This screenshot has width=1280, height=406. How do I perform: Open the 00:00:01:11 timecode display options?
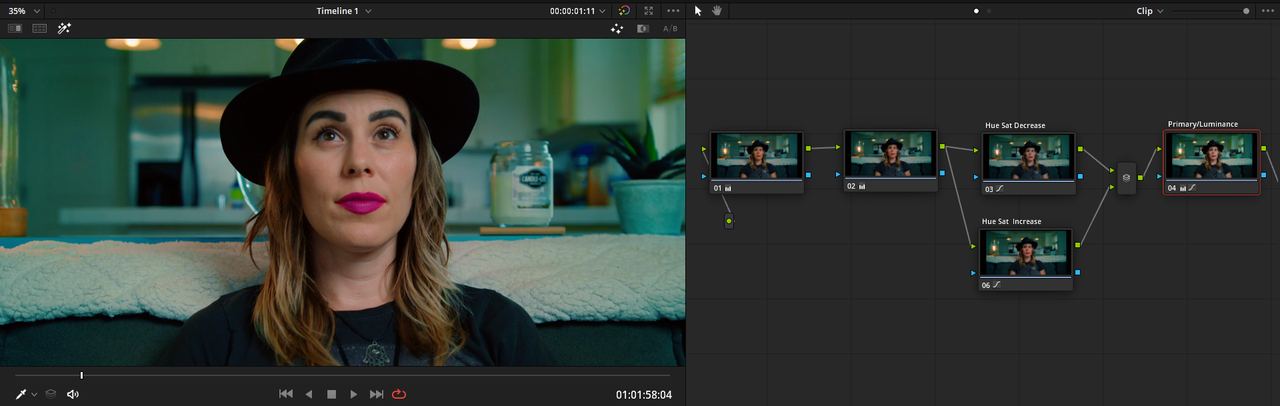point(577,10)
